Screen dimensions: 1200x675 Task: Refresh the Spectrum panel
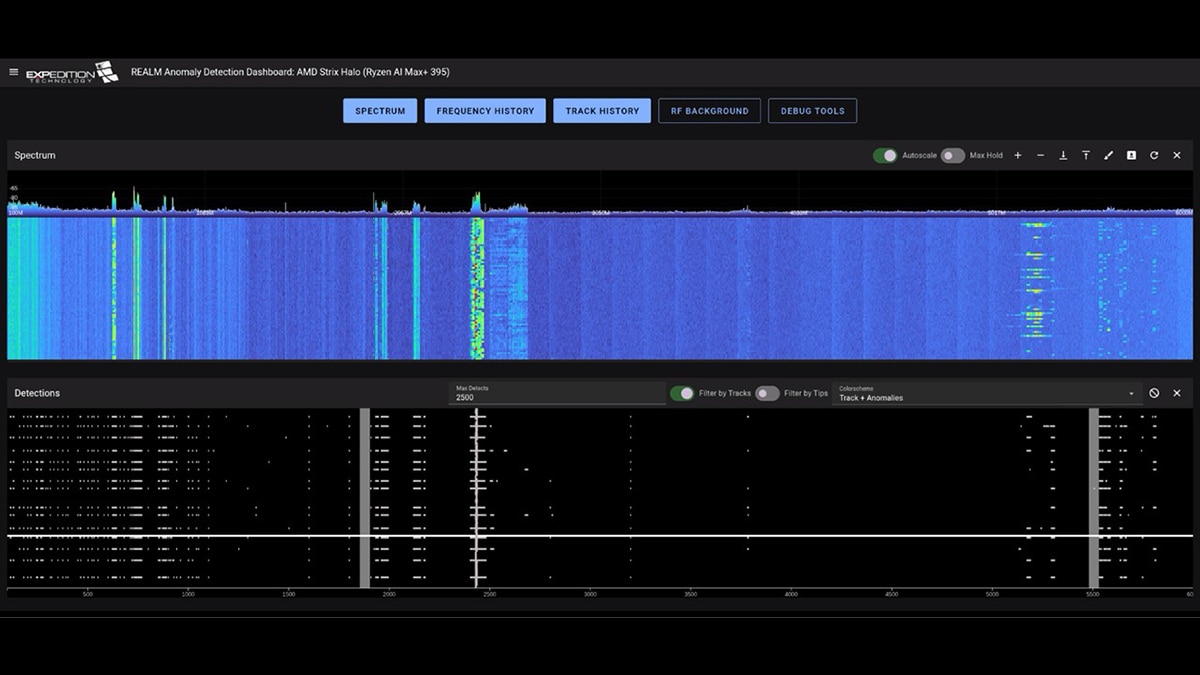point(1154,155)
